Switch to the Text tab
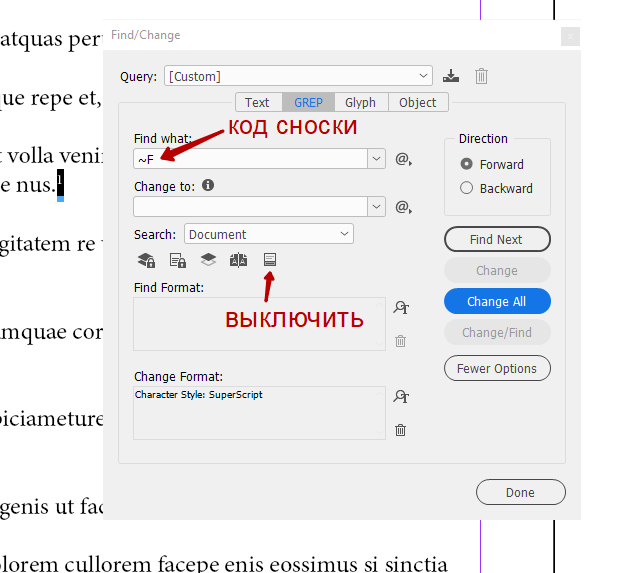Screen dimensions: 637x573 [258, 102]
